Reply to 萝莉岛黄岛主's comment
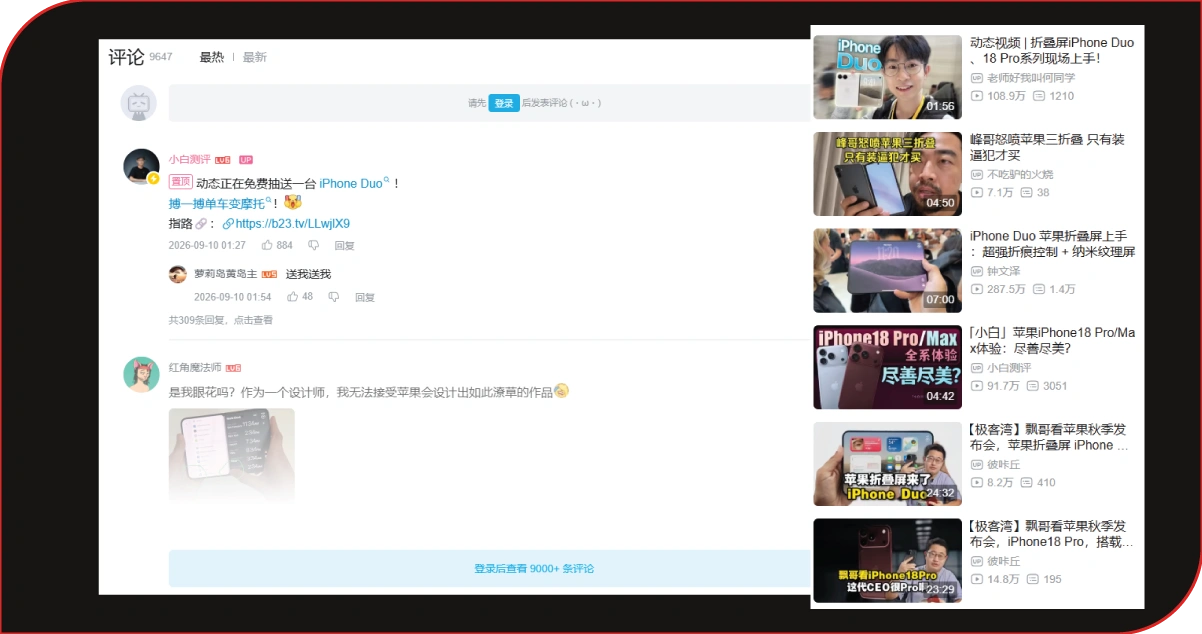The height and width of the screenshot is (634, 1202). [365, 297]
